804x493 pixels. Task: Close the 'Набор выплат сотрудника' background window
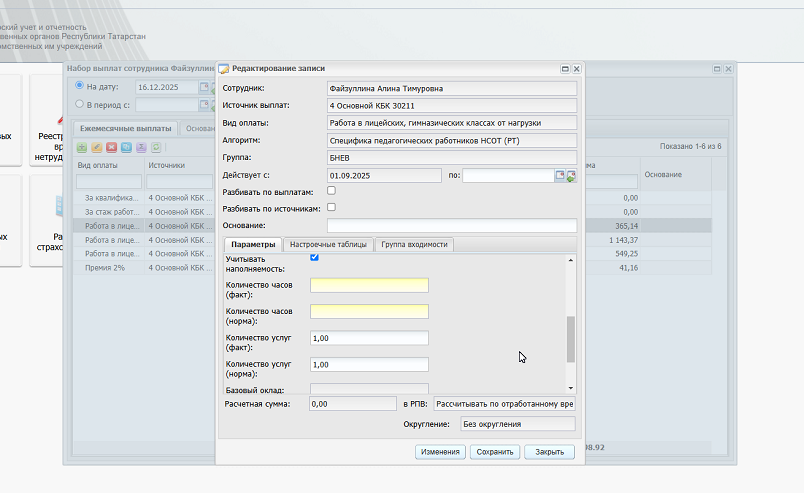(728, 69)
